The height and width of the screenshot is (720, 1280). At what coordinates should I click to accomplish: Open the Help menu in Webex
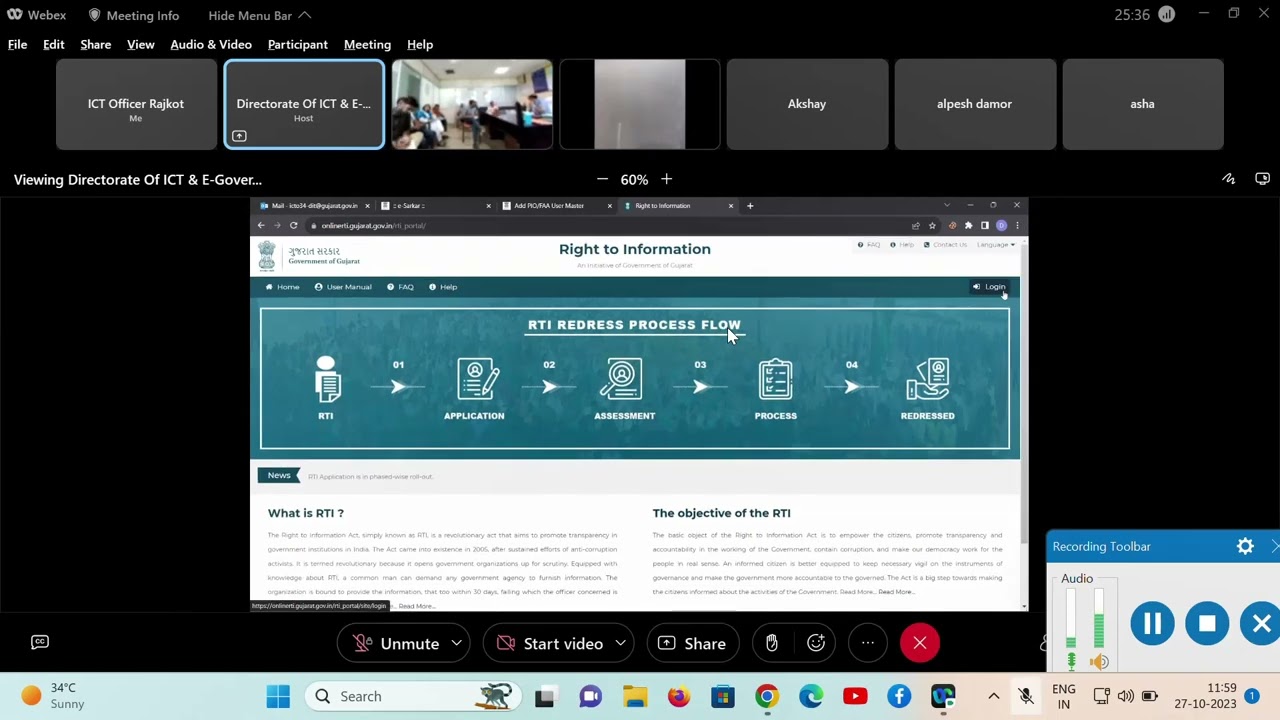click(419, 44)
